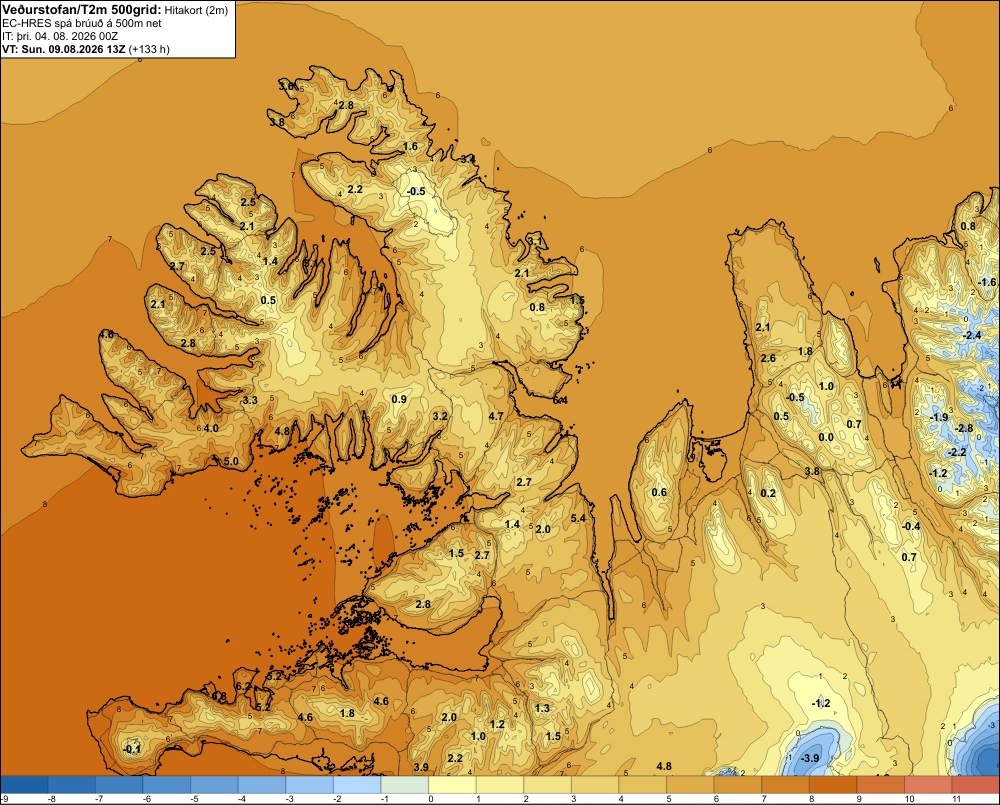Select legend swatch between 3 and 4
The width and height of the screenshot is (1000, 805).
[x=595, y=785]
